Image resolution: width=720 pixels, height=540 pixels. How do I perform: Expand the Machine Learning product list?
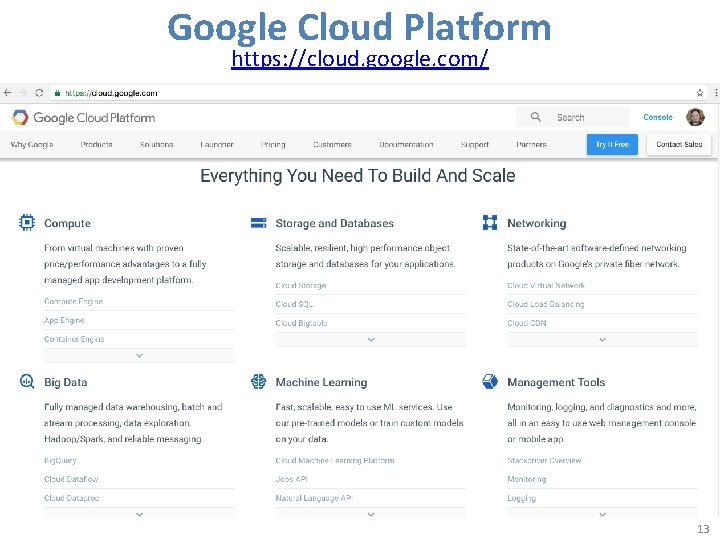(x=371, y=514)
